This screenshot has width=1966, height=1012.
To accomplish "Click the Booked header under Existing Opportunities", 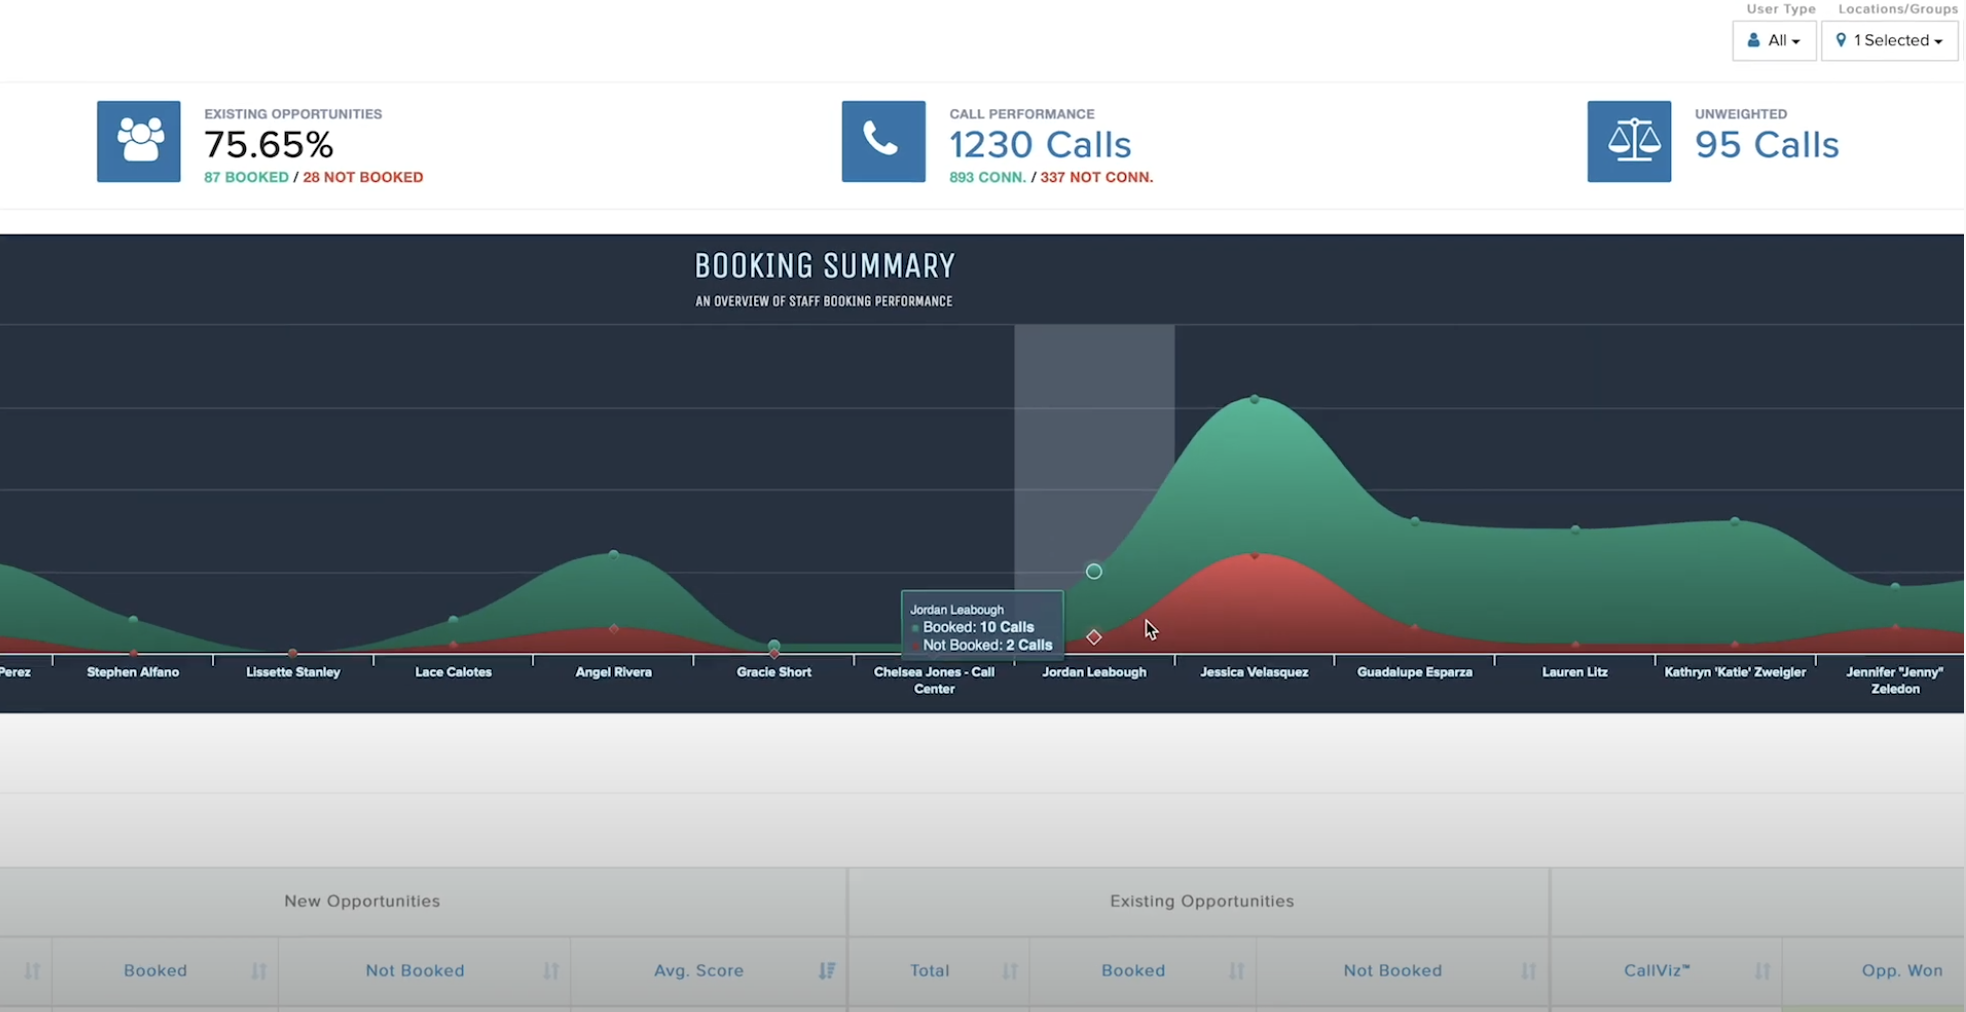I will coord(1133,970).
